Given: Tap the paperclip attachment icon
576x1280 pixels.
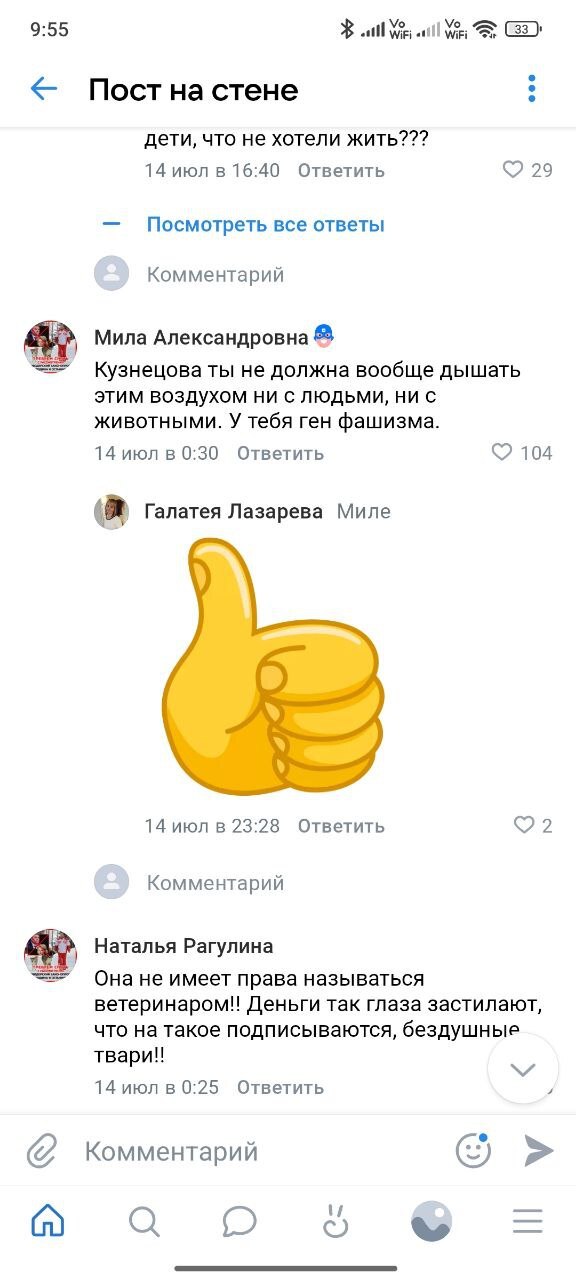Looking at the screenshot, I should tap(41, 1151).
